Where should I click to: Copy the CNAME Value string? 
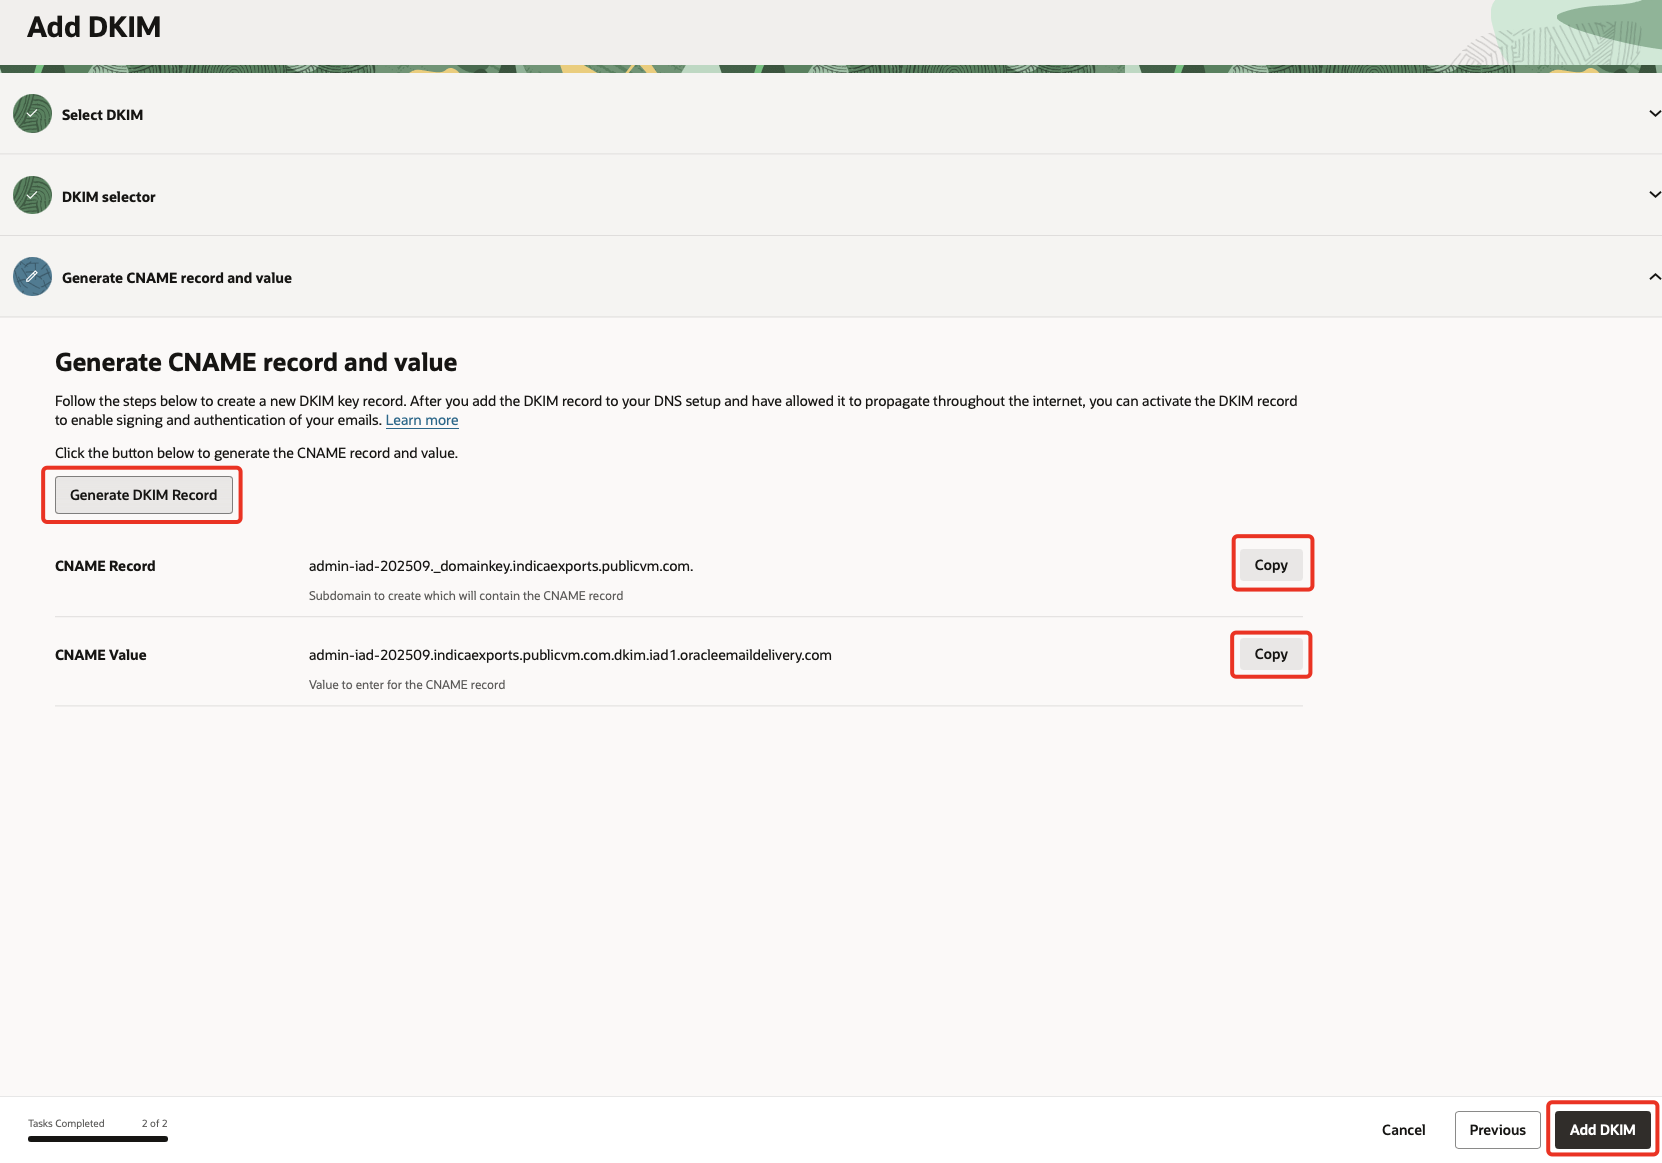click(1271, 654)
